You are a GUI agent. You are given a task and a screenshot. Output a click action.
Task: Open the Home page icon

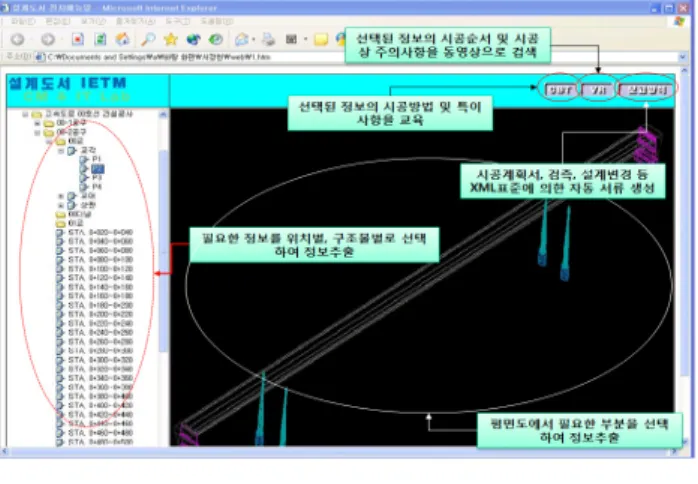(123, 40)
